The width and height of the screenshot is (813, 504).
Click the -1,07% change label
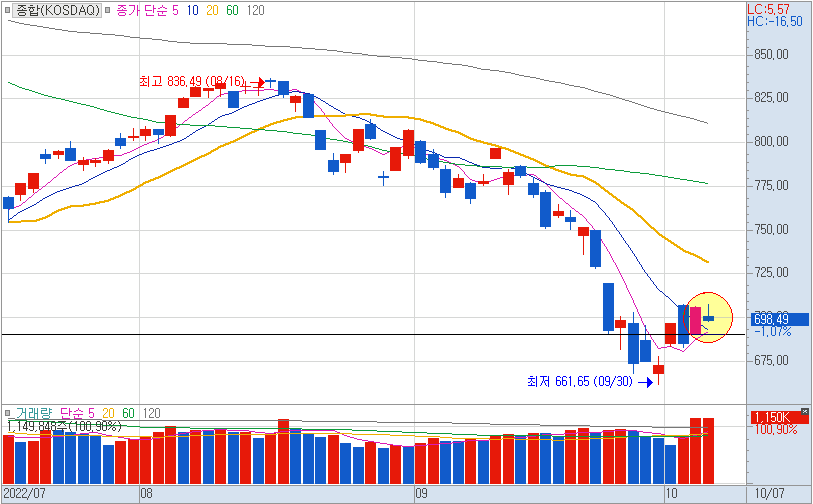click(x=773, y=332)
